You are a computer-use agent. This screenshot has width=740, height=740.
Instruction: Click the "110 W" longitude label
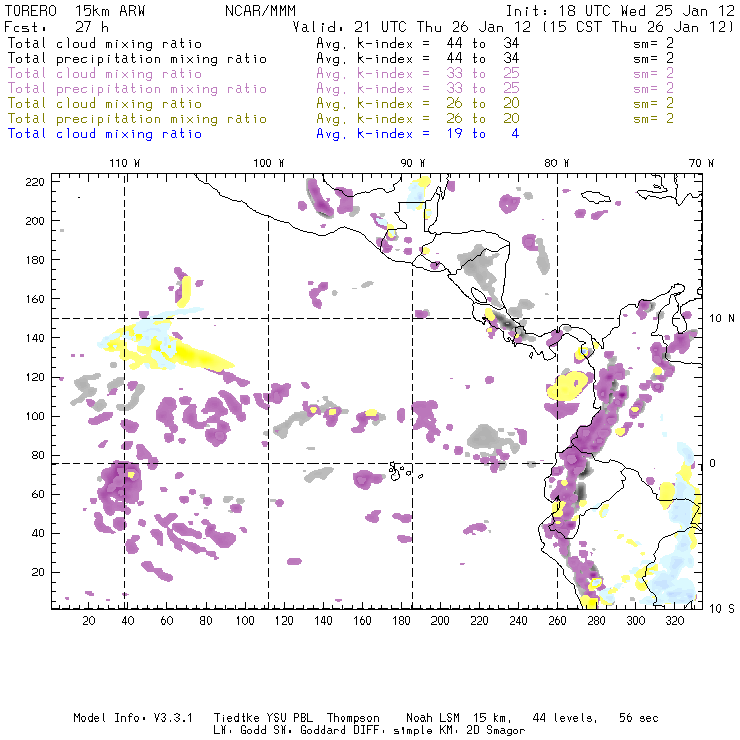pyautogui.click(x=125, y=163)
